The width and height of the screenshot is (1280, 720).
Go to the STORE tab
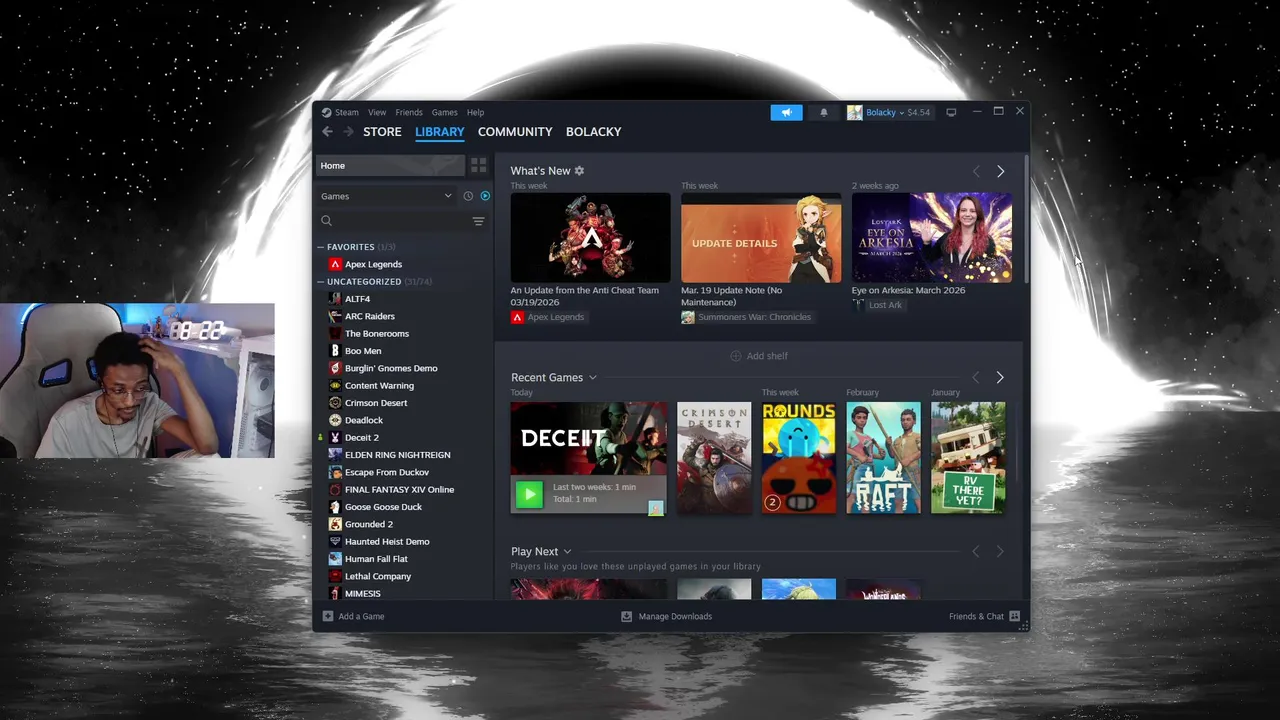pyautogui.click(x=382, y=132)
